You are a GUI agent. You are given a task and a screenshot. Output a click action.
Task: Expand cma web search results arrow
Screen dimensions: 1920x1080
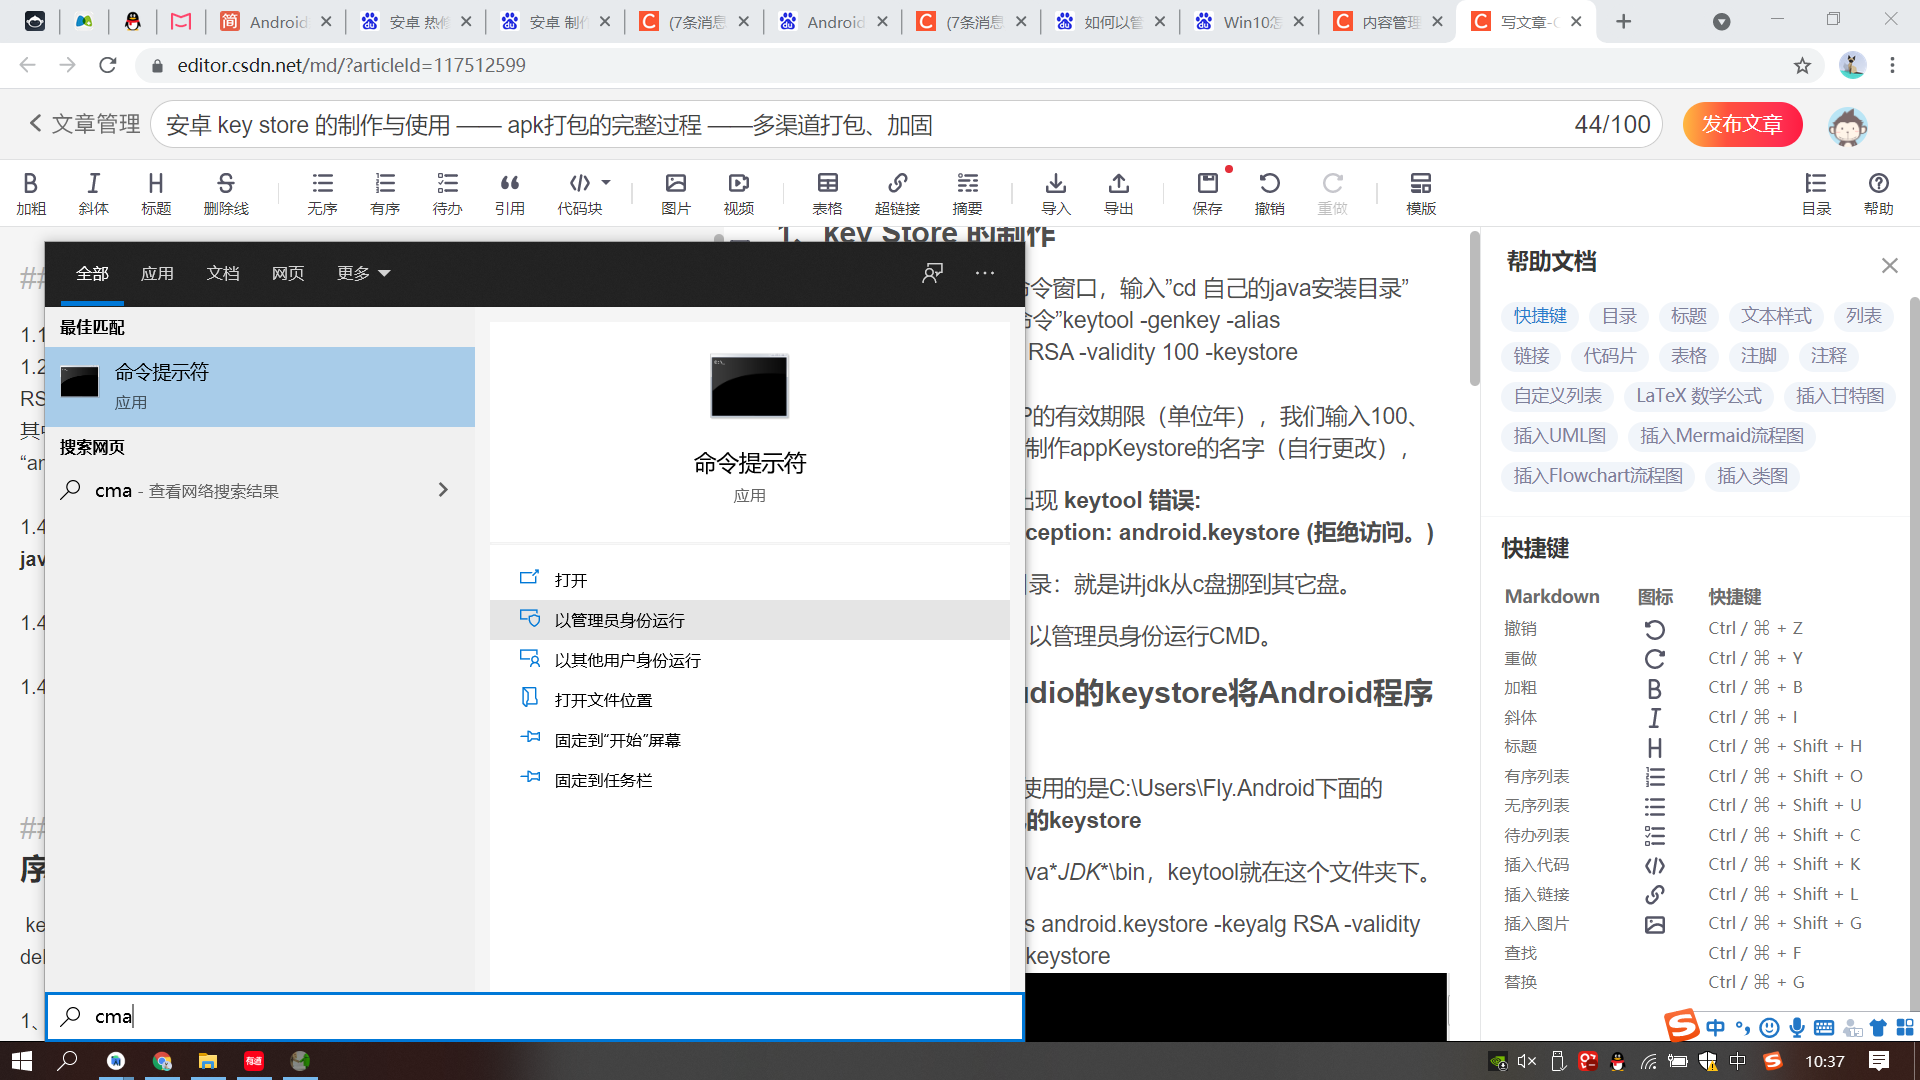[443, 490]
